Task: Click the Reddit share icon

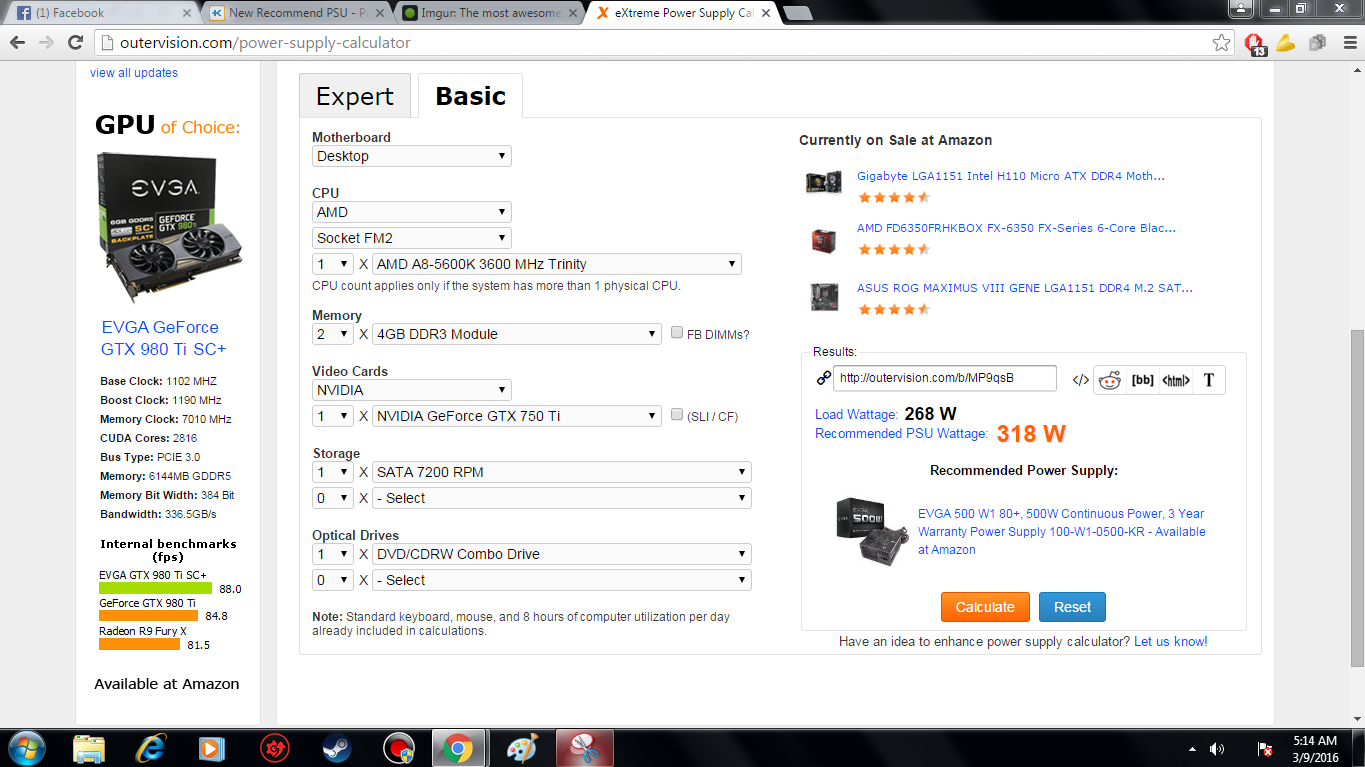Action: [1110, 380]
